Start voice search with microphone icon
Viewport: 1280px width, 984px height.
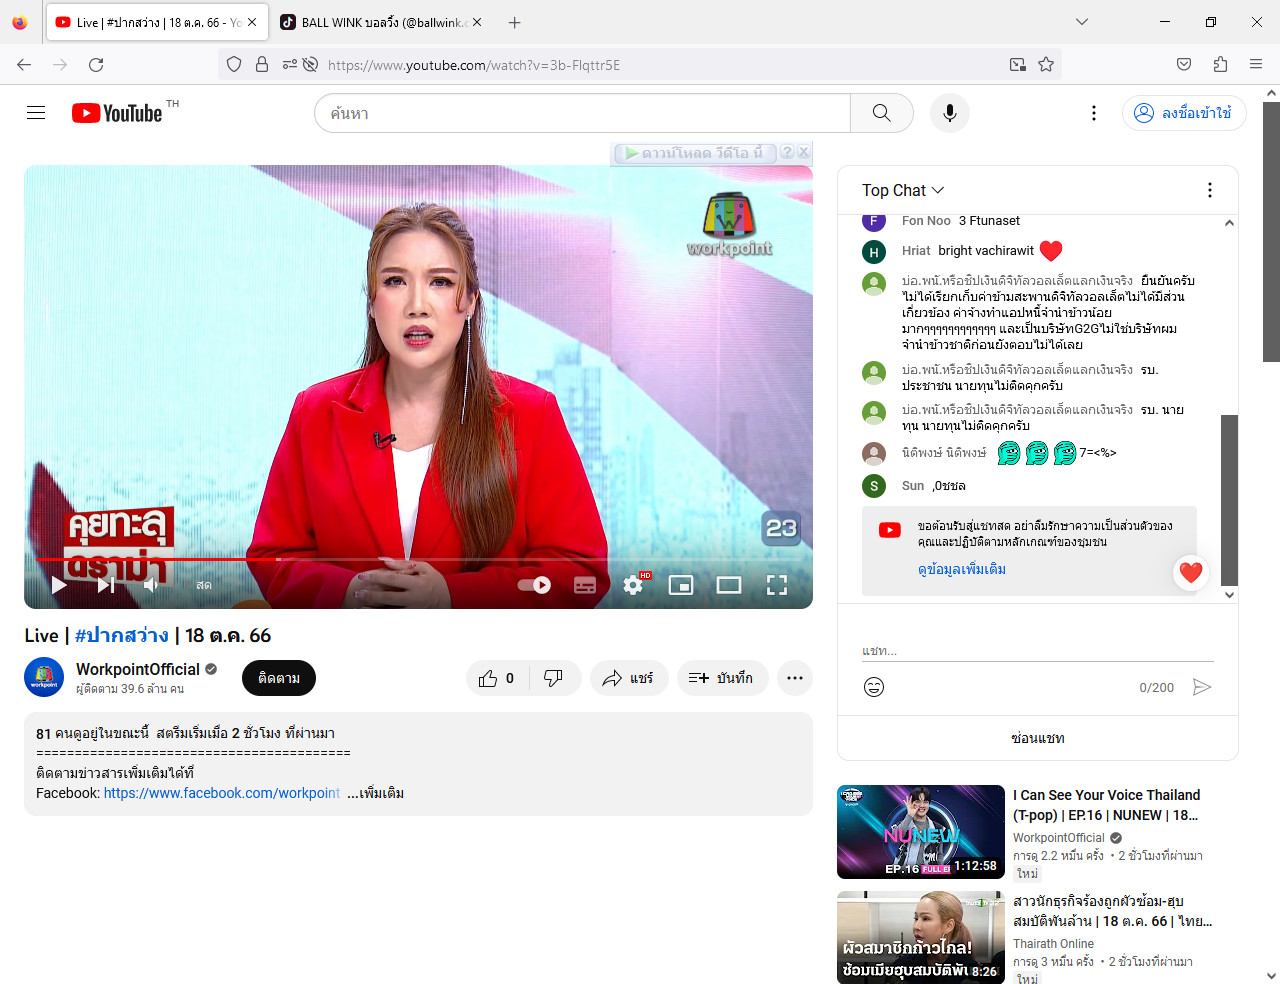tap(949, 113)
